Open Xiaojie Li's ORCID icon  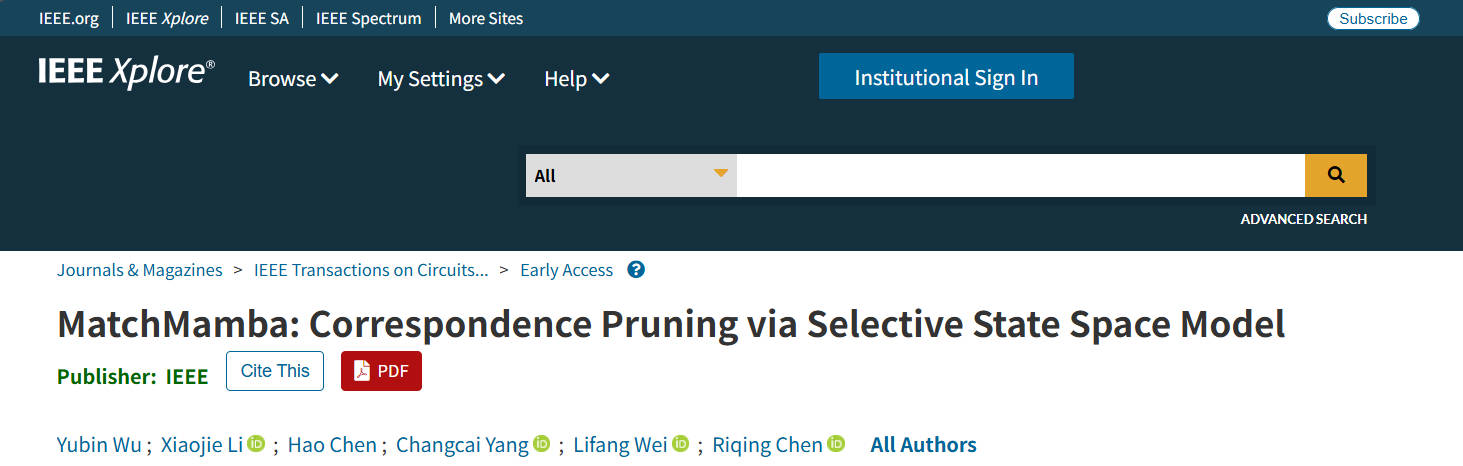tap(256, 444)
